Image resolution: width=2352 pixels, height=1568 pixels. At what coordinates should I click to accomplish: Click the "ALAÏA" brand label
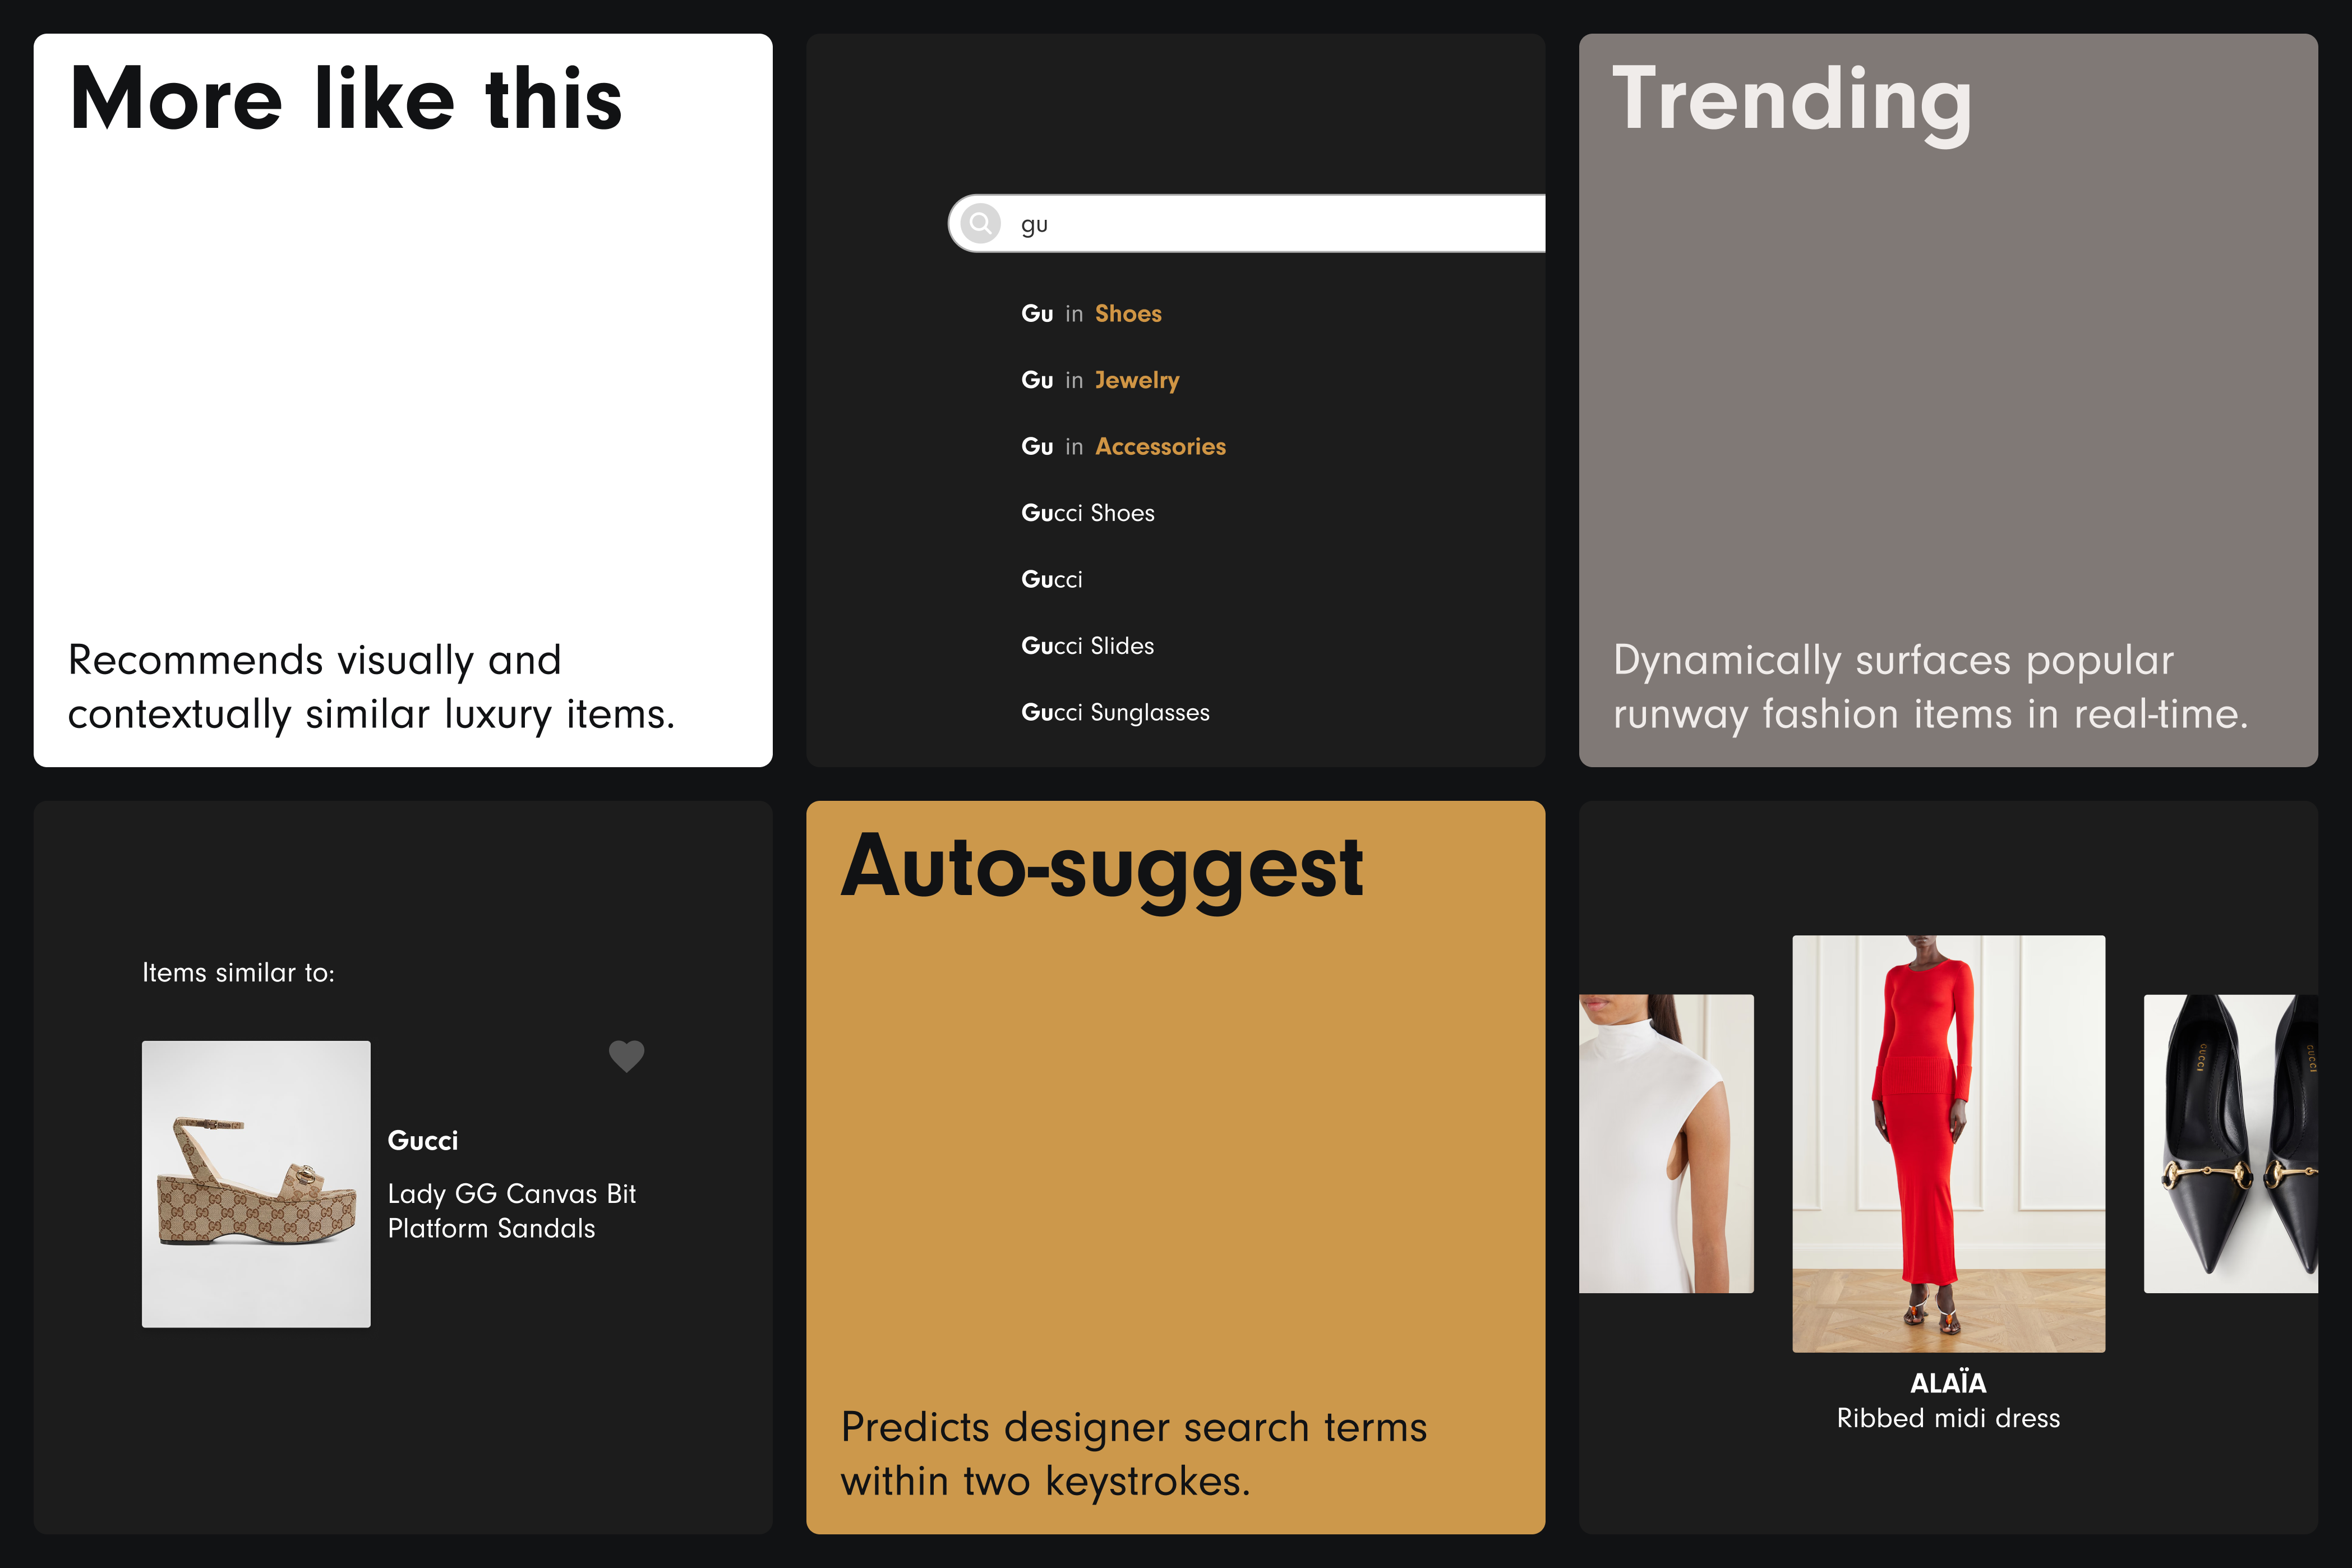point(1948,1383)
